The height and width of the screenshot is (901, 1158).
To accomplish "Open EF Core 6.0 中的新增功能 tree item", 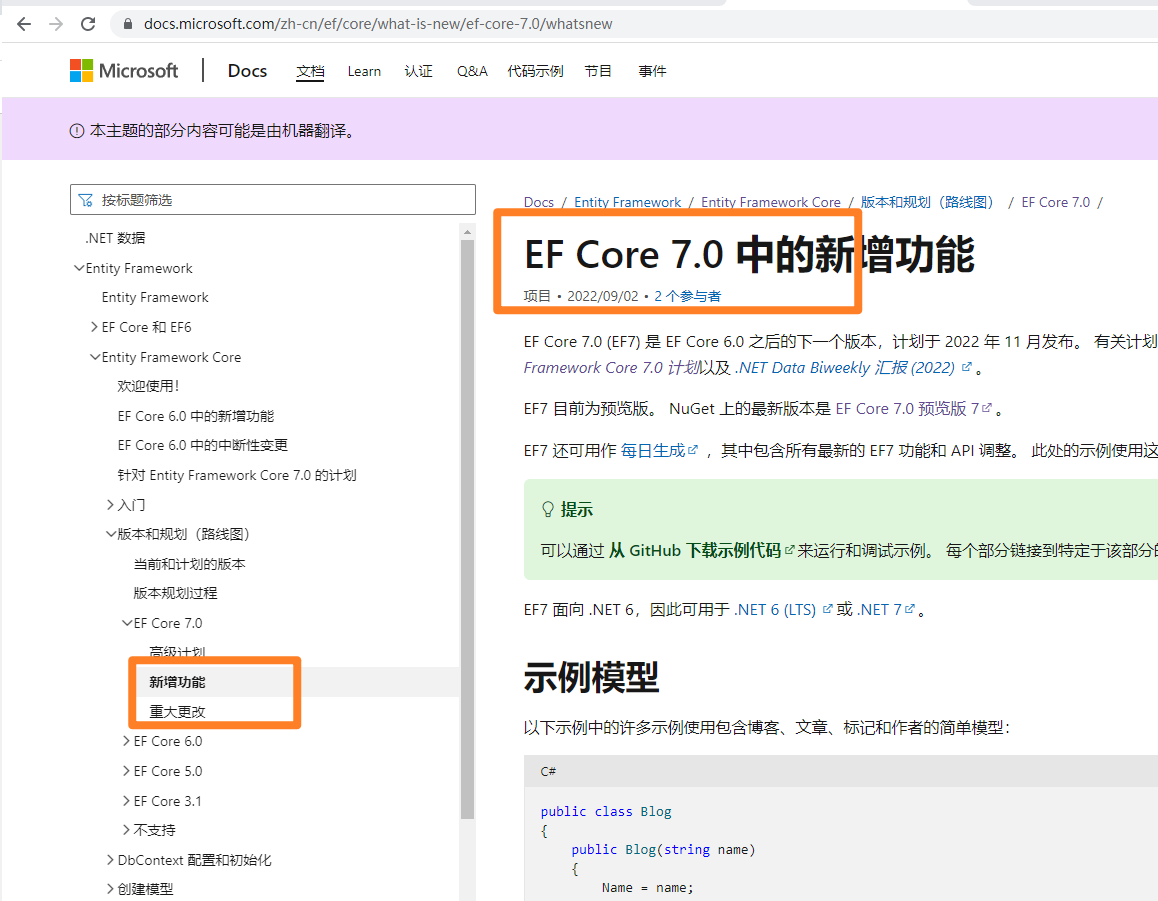I will [x=196, y=417].
